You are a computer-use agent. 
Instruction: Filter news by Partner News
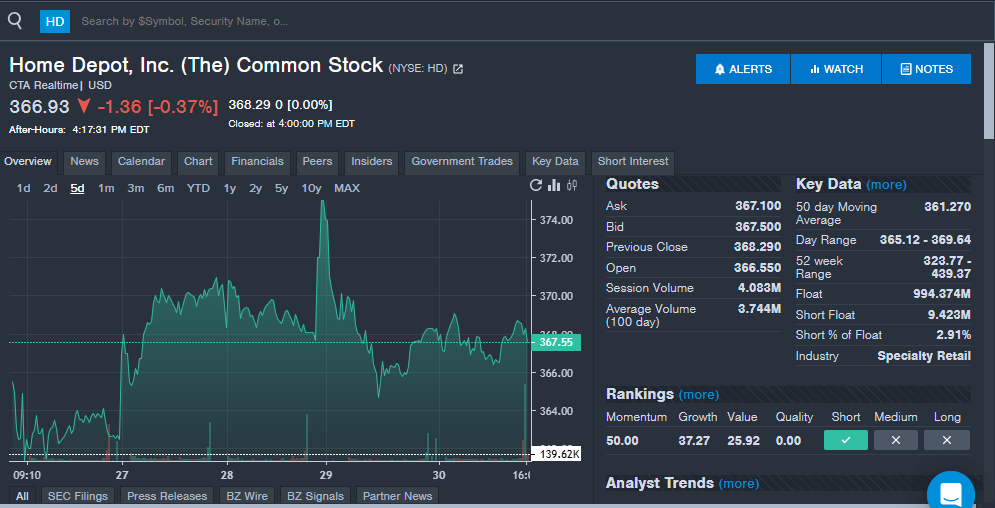click(x=397, y=496)
